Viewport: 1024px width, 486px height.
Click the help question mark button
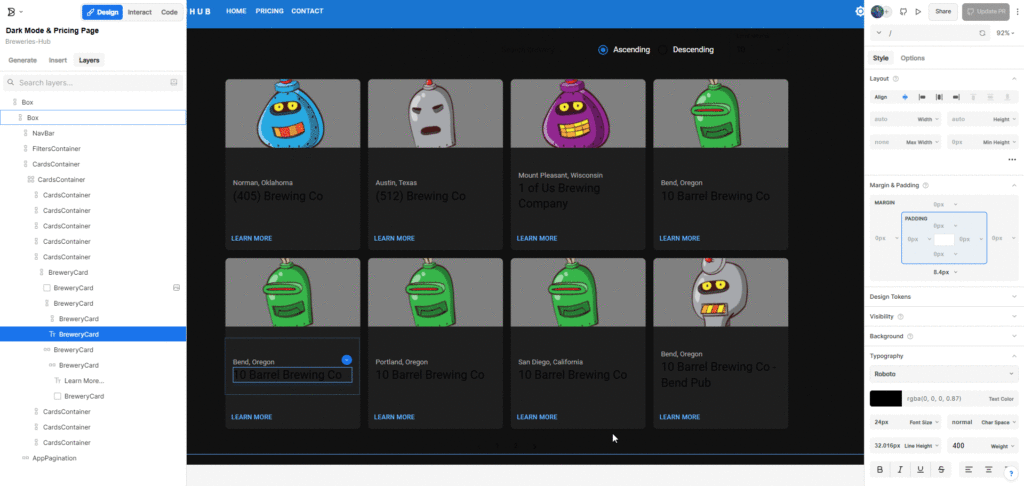(1010, 474)
